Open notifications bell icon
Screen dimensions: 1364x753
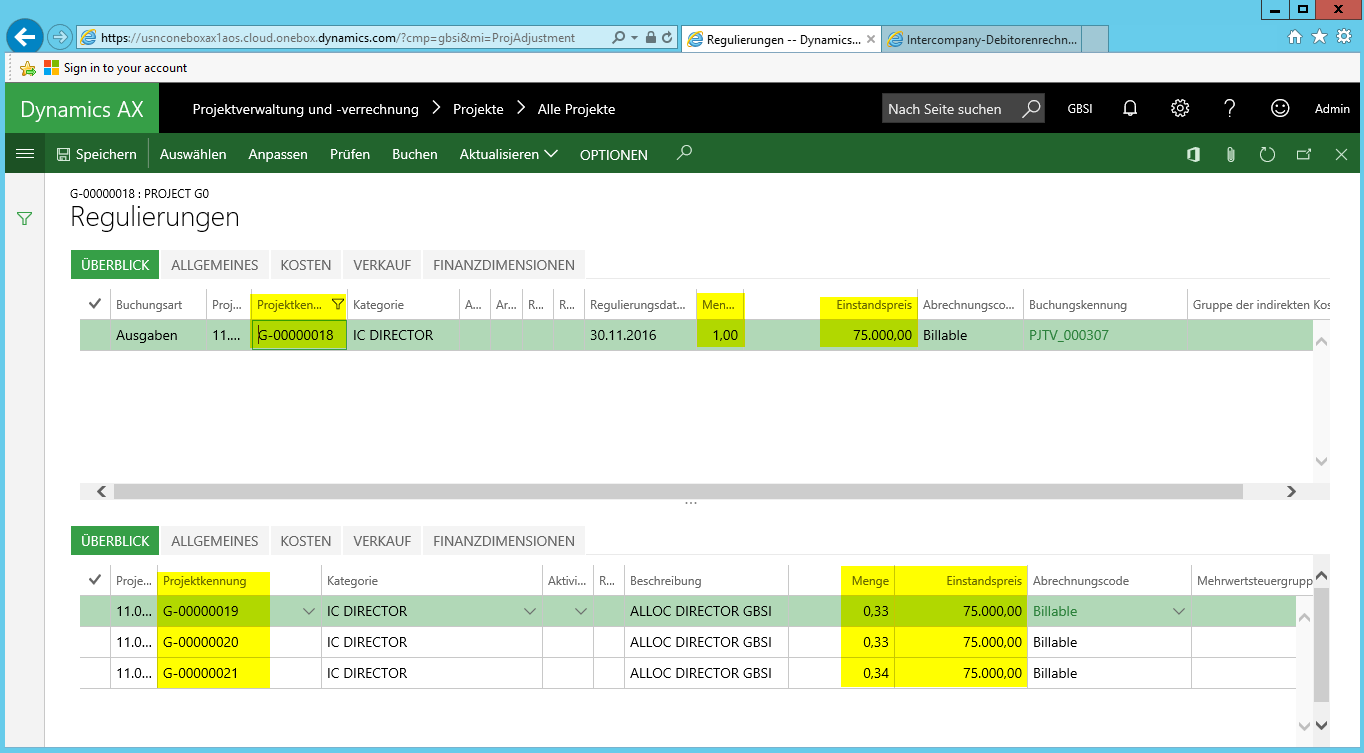[x=1130, y=109]
